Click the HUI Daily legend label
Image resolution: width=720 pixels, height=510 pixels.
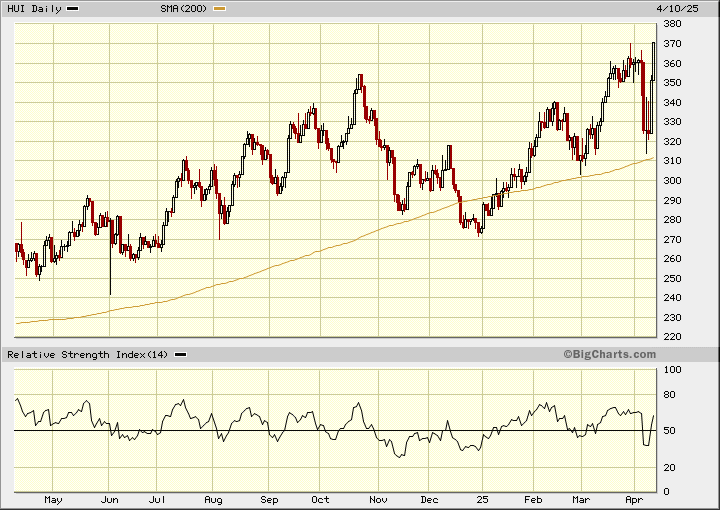[34, 9]
